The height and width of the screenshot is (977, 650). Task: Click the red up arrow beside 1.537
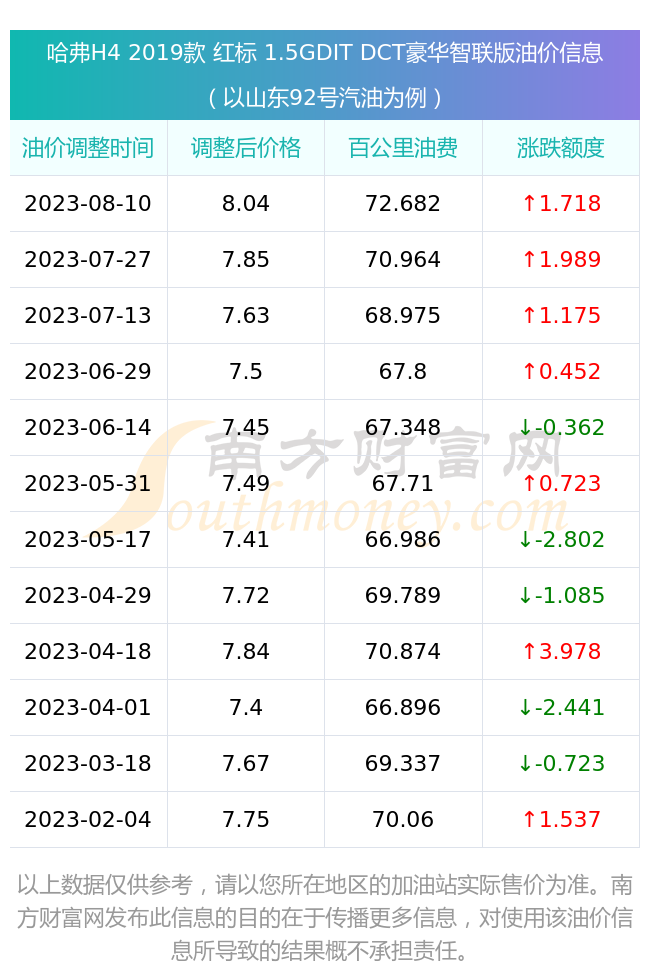(529, 820)
